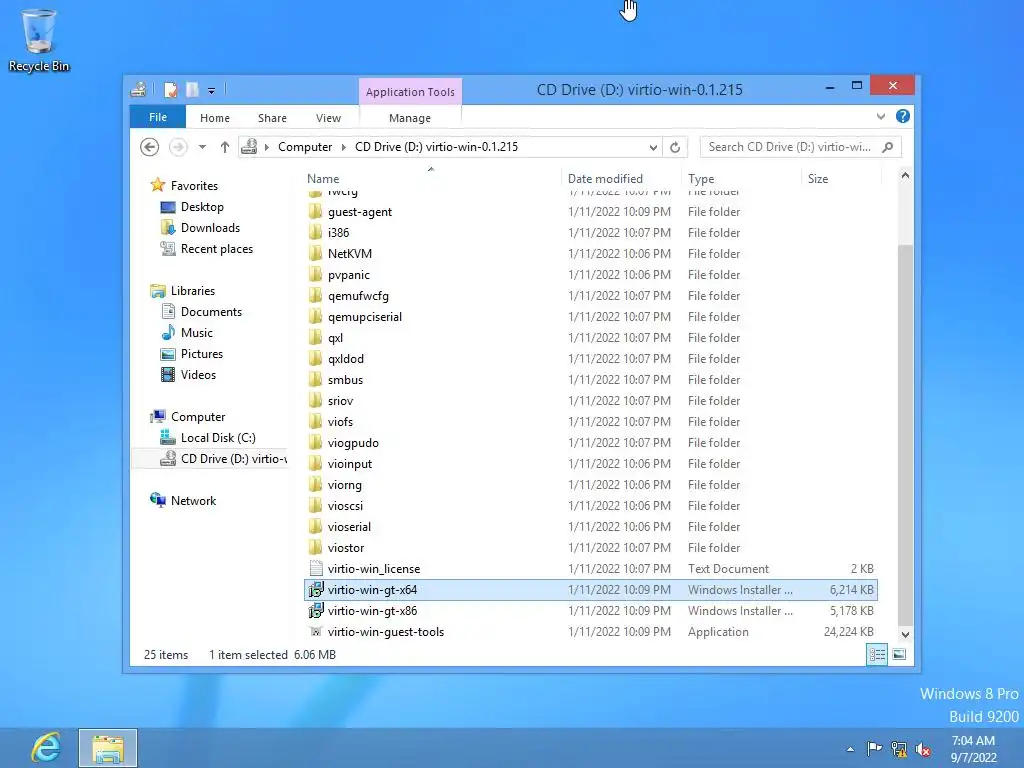Expand the ribbon with the chevron
The image size is (1024, 768).
tap(881, 116)
